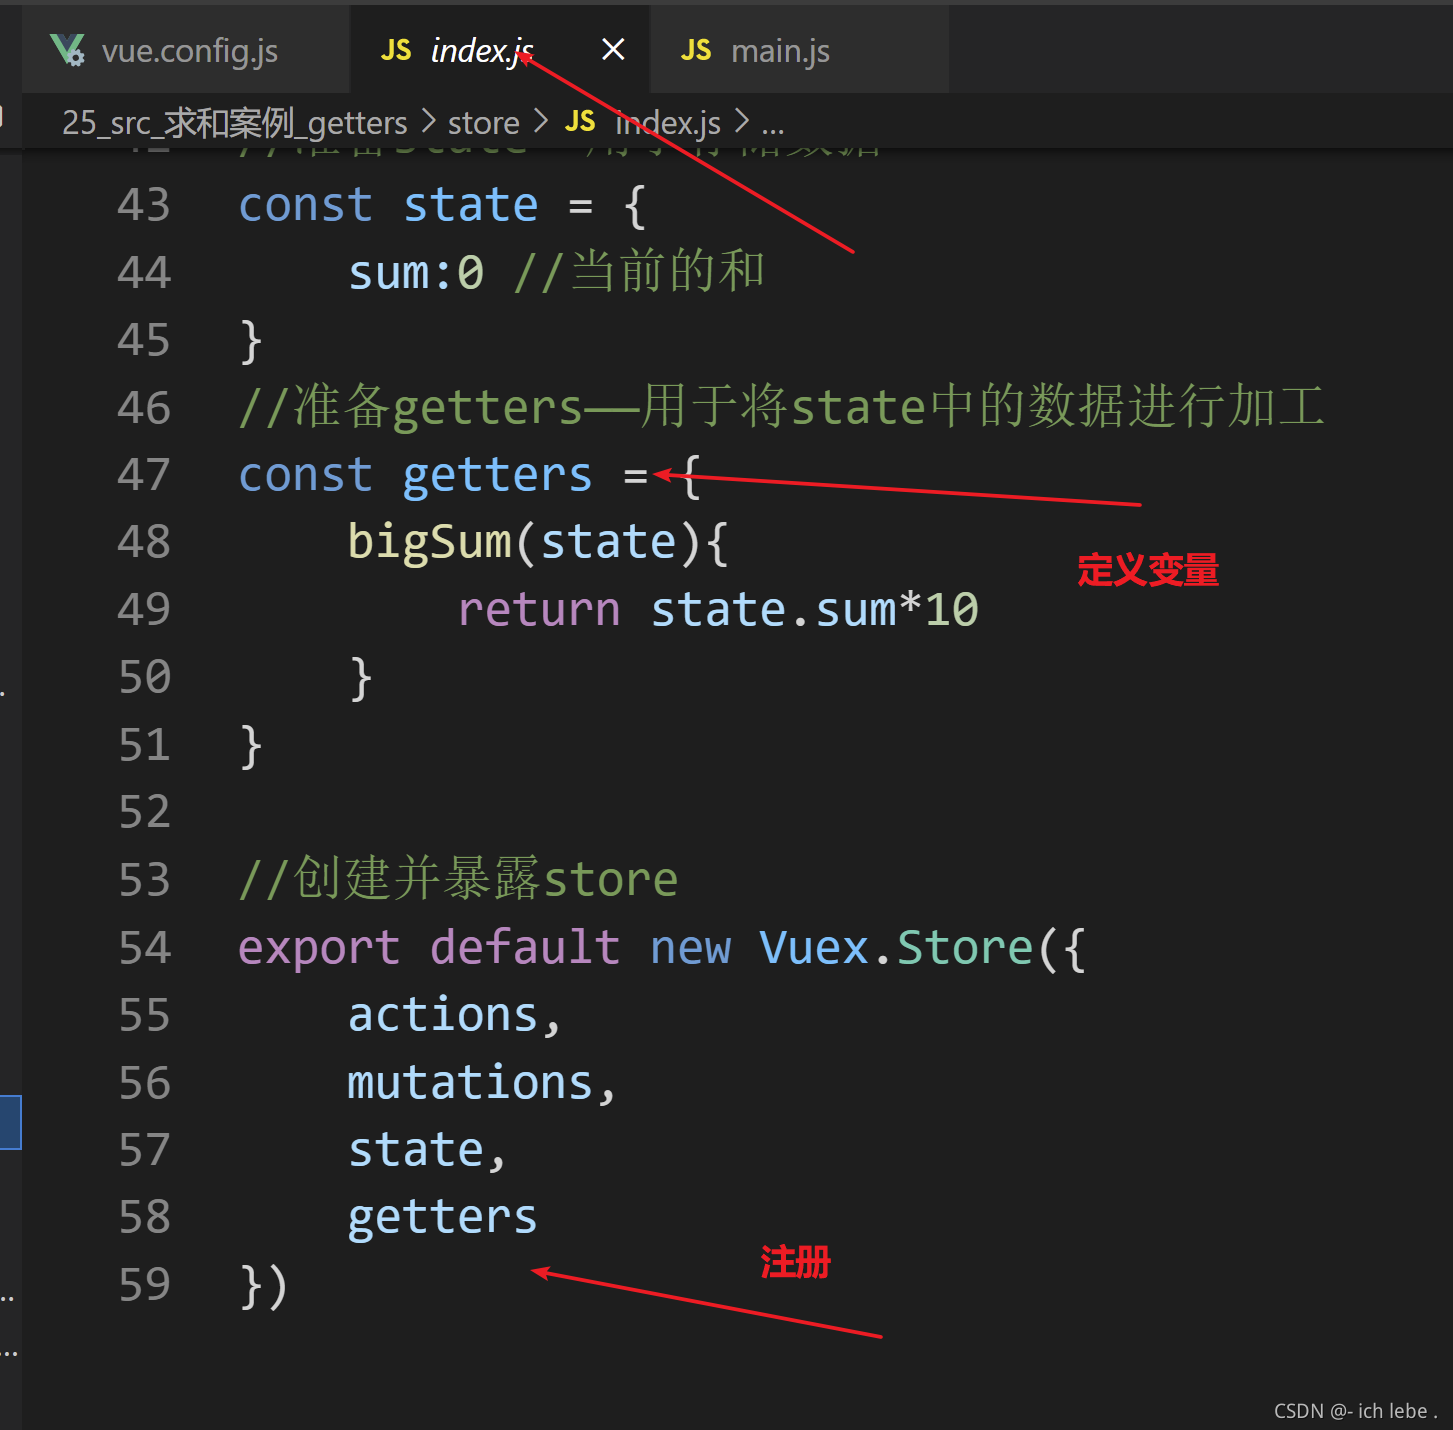Click closing '})' on line 59
Viewport: 1453px width, 1430px height.
(x=264, y=1286)
